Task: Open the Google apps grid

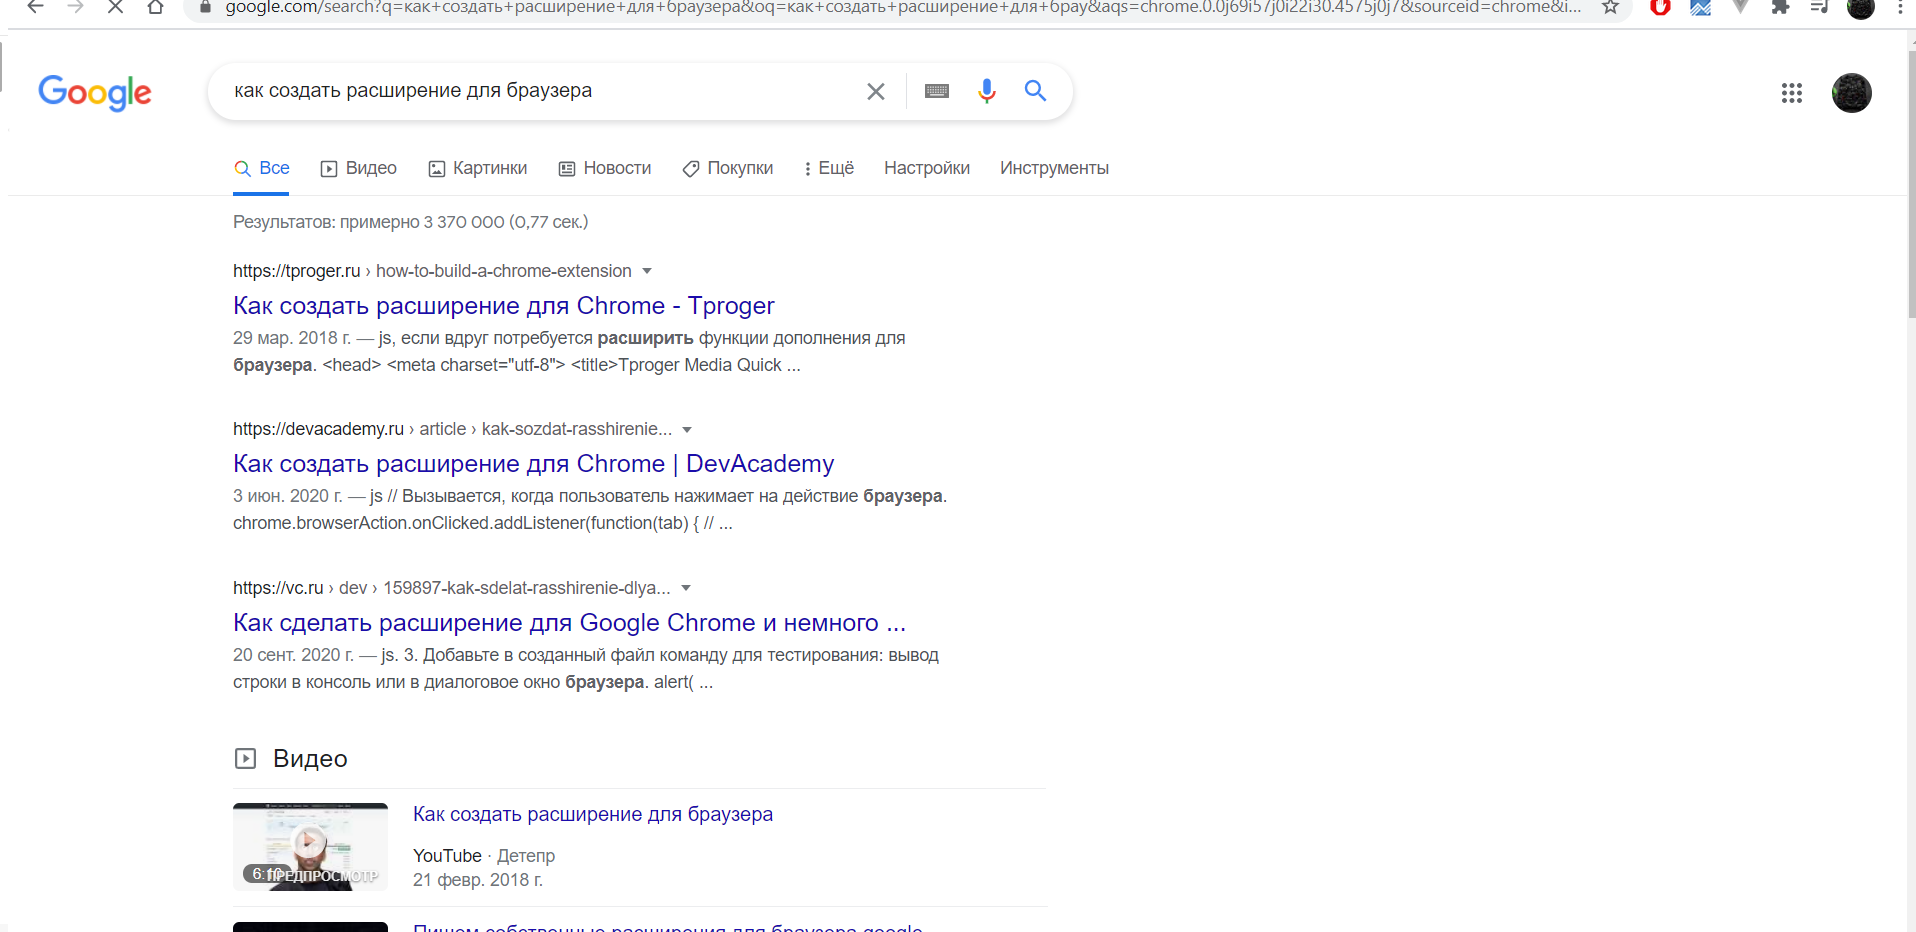Action: coord(1792,93)
